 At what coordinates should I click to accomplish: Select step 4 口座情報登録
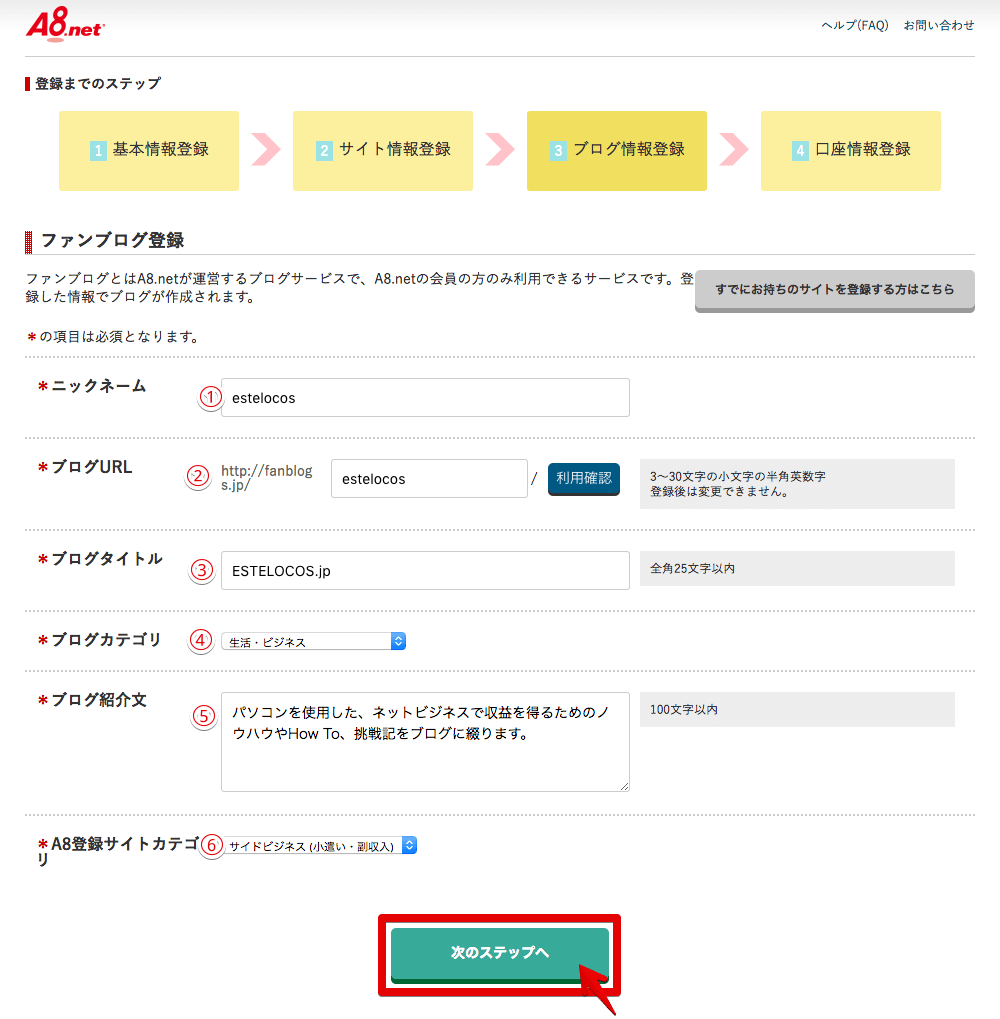tap(851, 151)
